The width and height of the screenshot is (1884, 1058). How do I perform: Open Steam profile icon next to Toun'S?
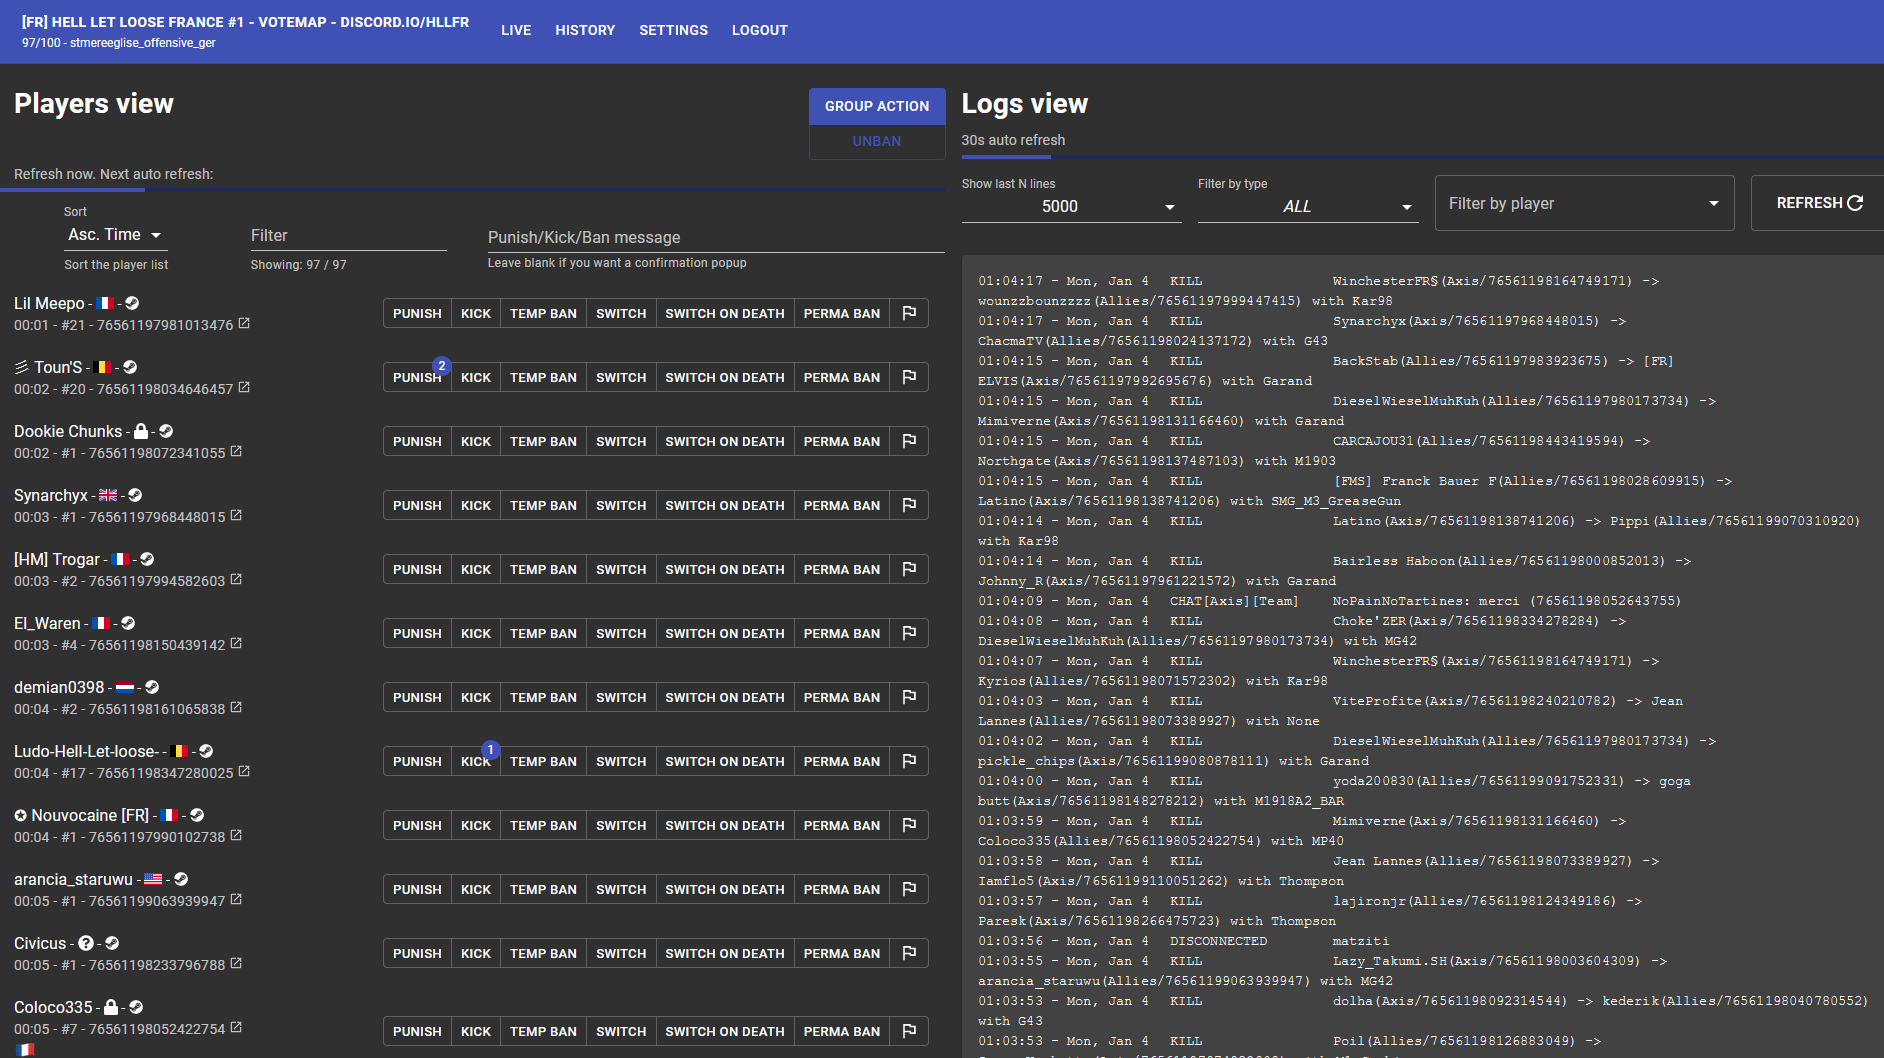click(x=130, y=367)
